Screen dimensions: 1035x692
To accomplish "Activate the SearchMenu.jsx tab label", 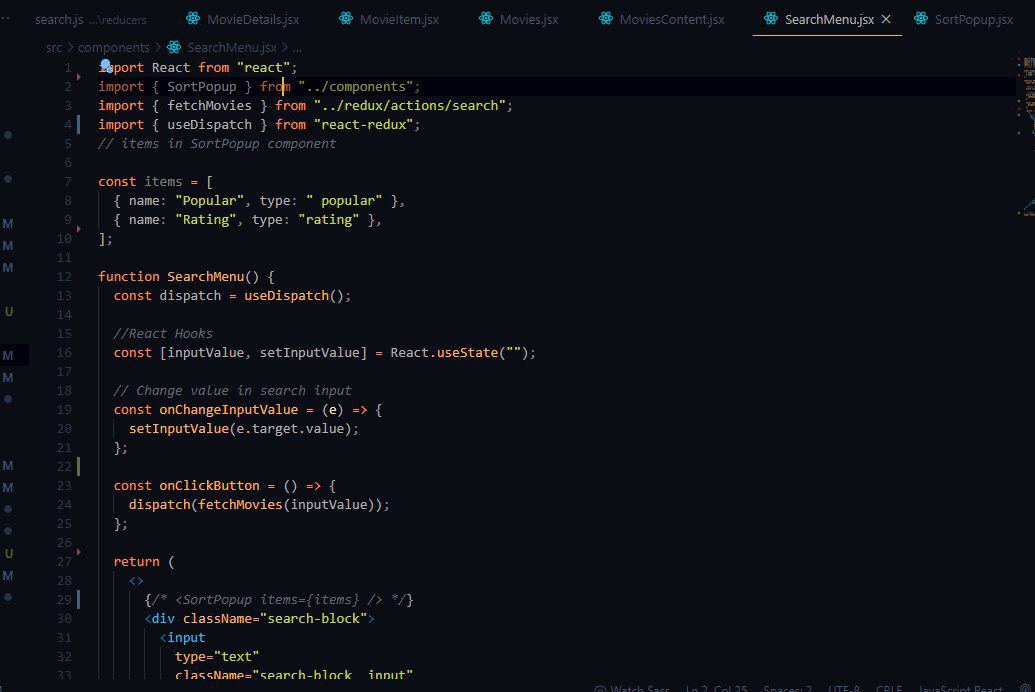I will click(829, 19).
